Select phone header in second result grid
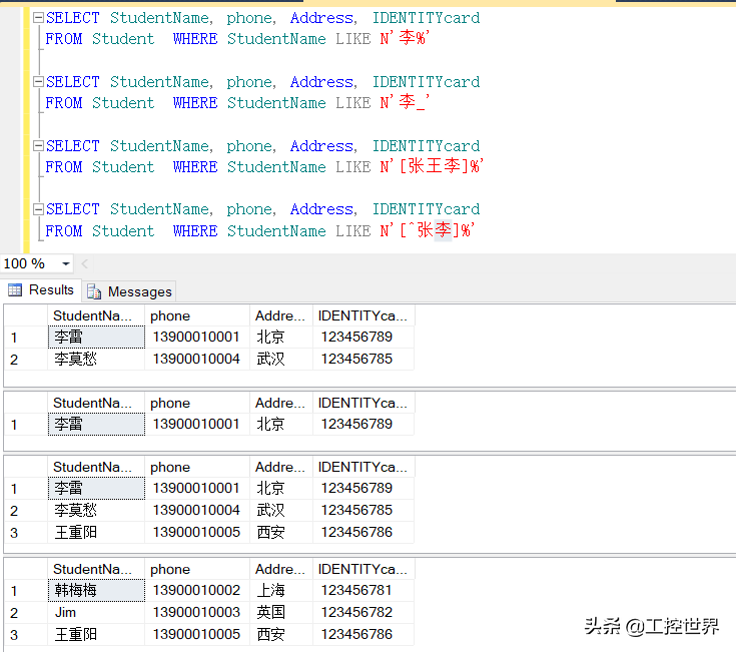This screenshot has width=736, height=652. pos(197,403)
